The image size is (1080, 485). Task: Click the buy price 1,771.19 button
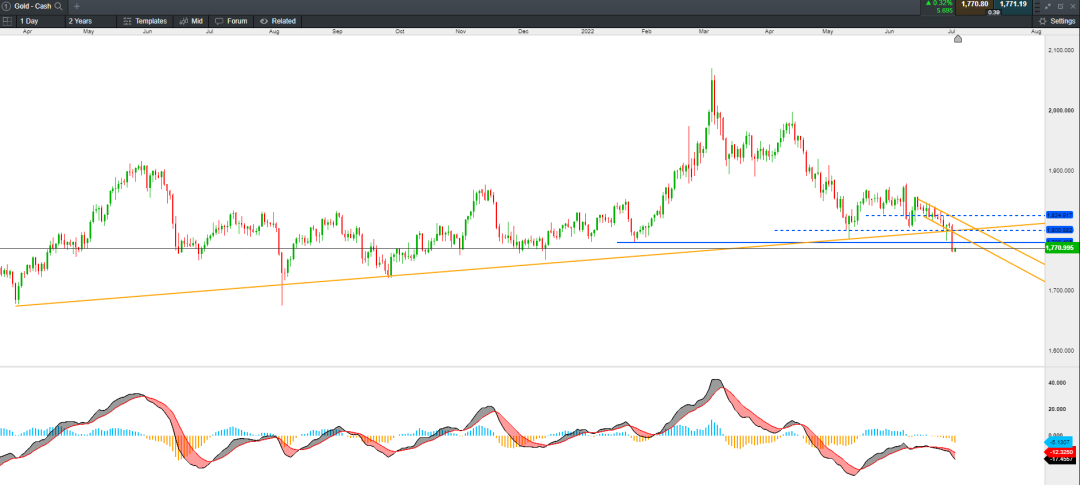(x=1013, y=7)
